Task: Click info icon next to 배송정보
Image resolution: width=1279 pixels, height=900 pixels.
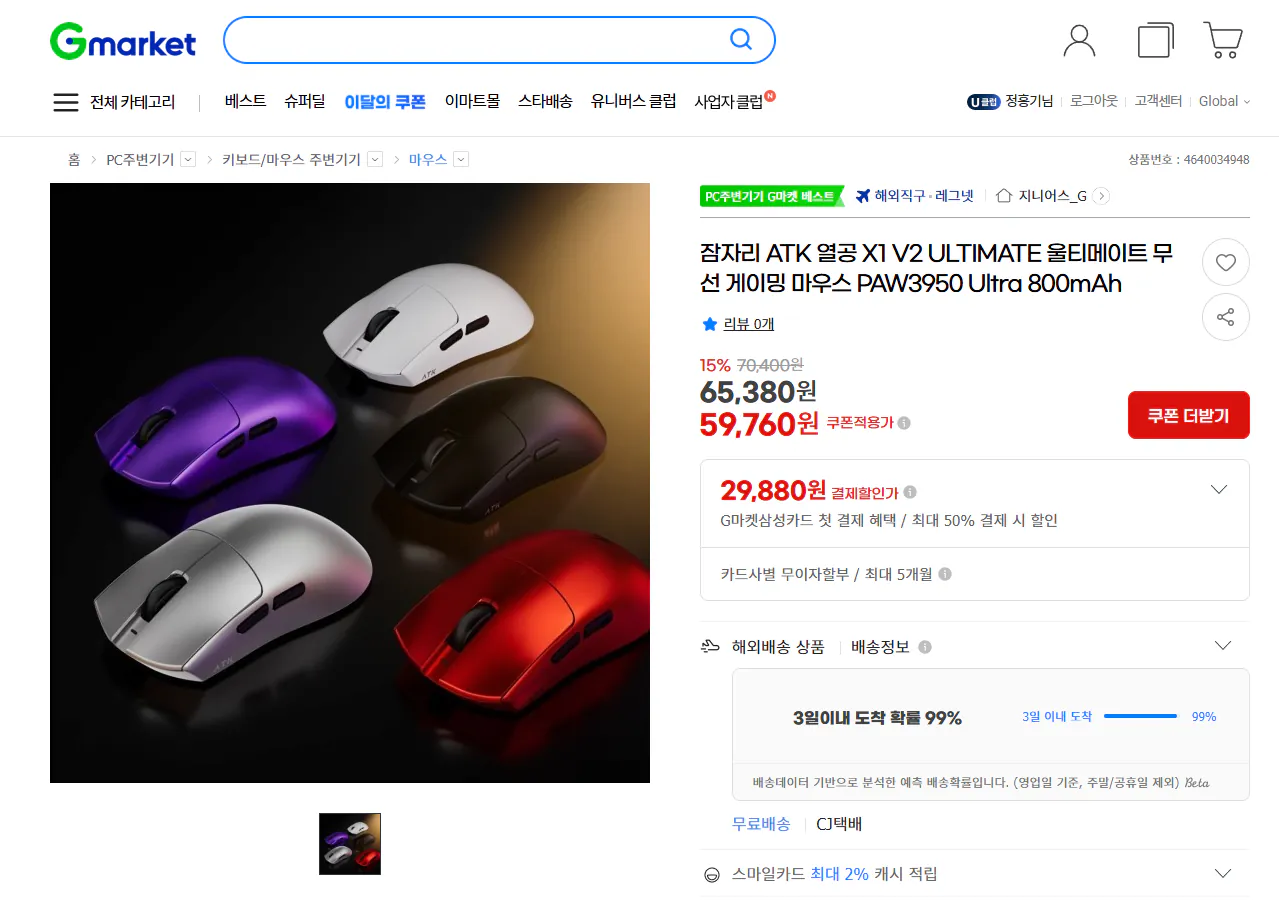Action: coord(925,647)
